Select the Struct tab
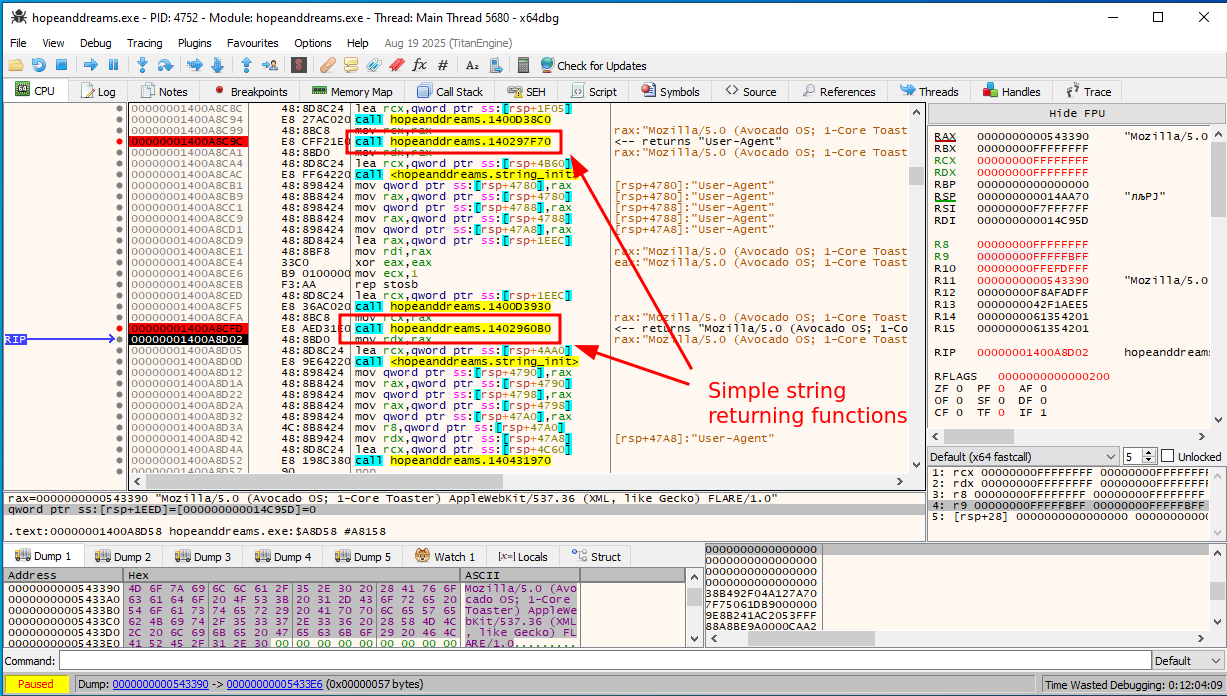Screen dimensions: 1227x696 [596, 557]
